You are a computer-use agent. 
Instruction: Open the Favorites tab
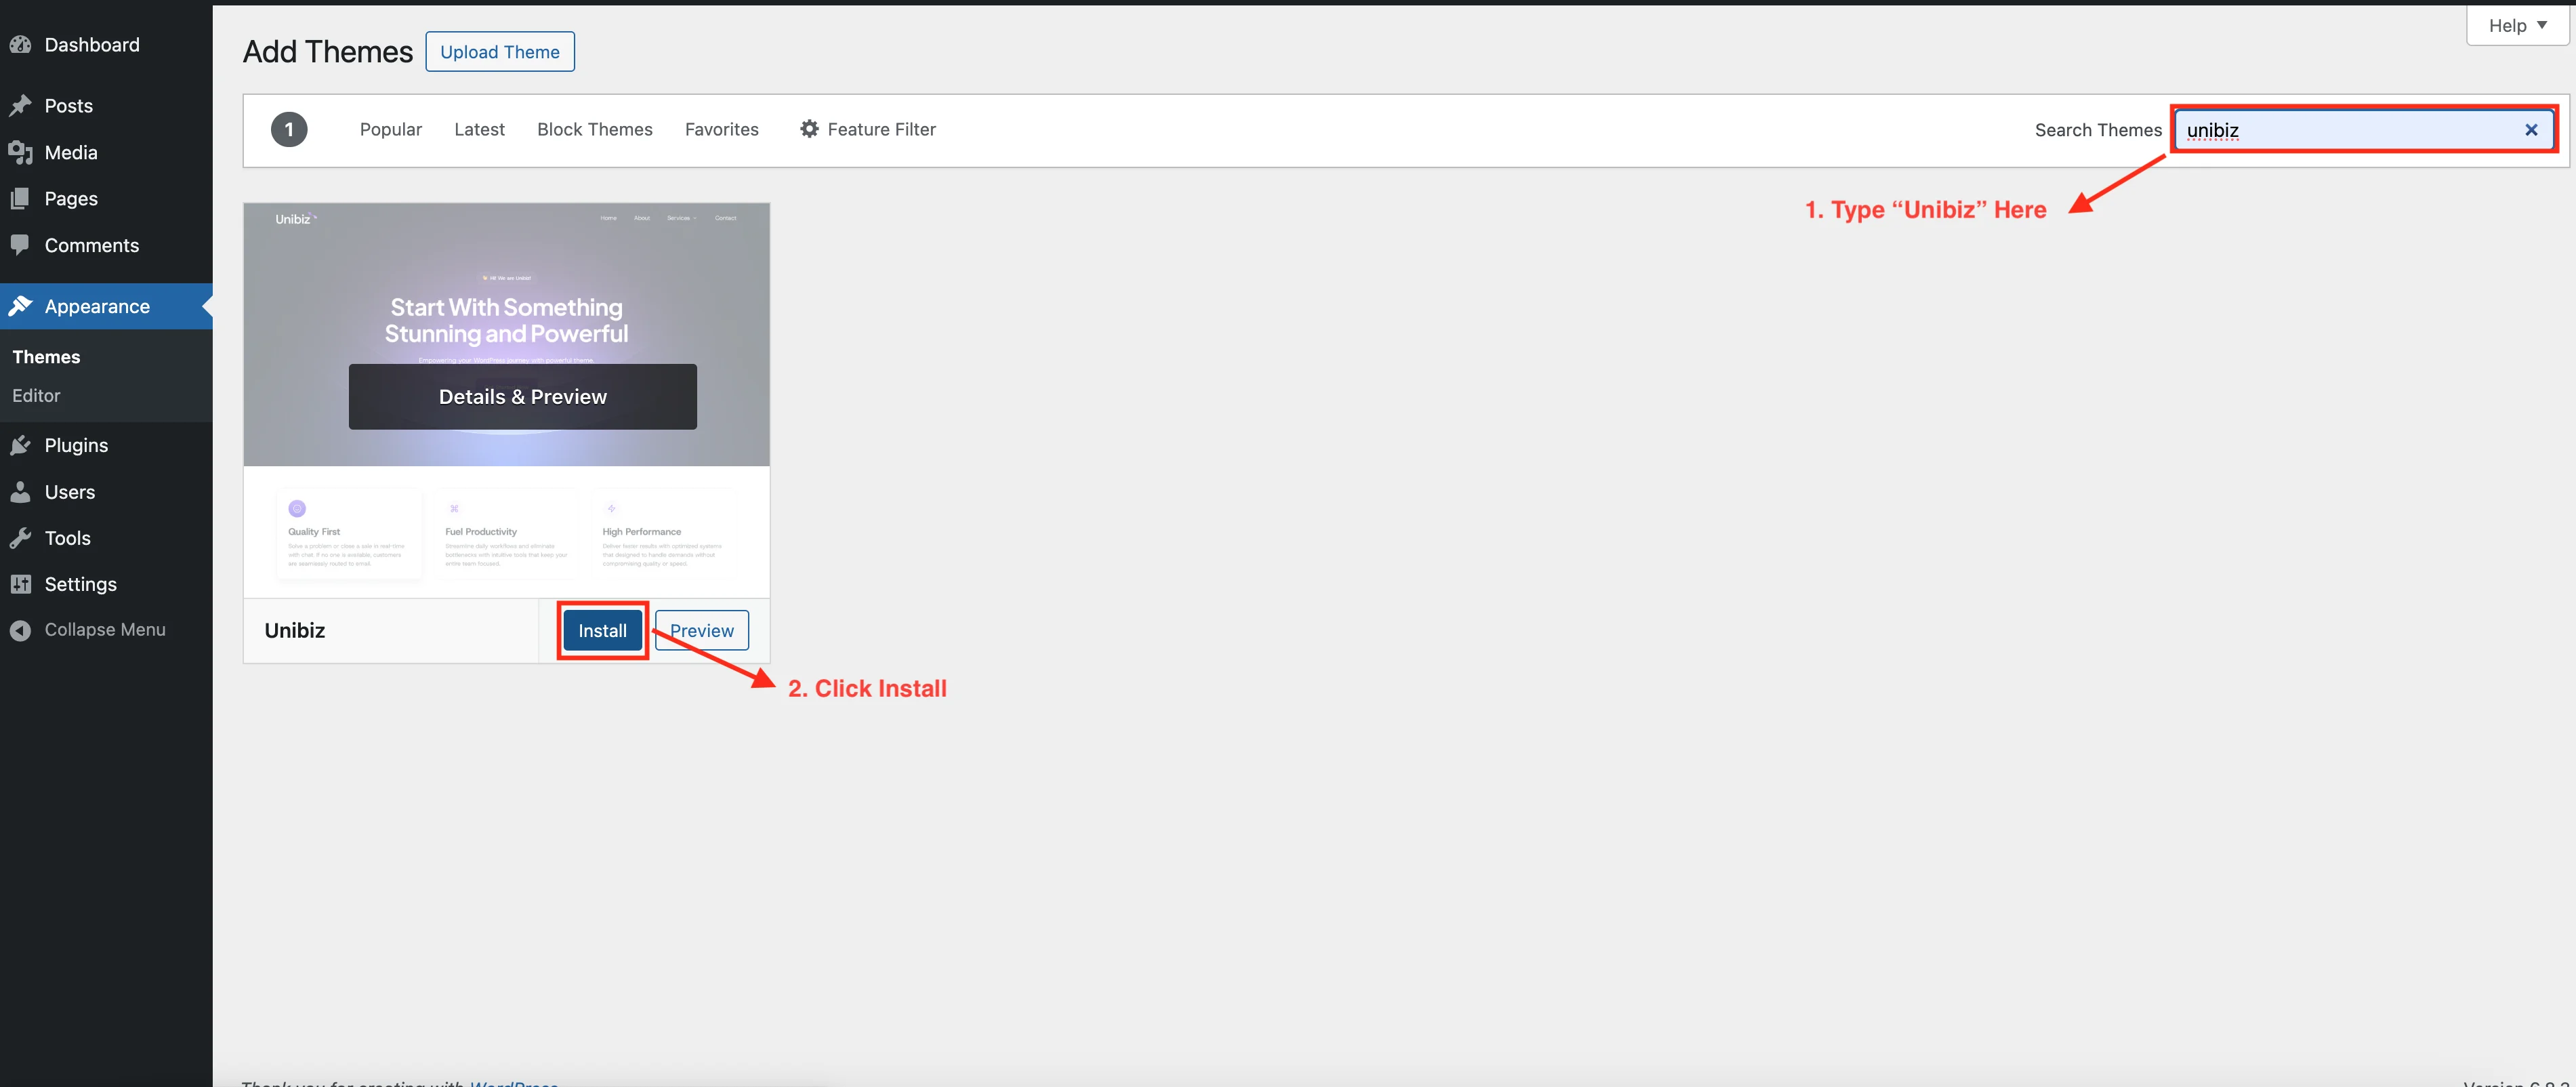click(721, 129)
